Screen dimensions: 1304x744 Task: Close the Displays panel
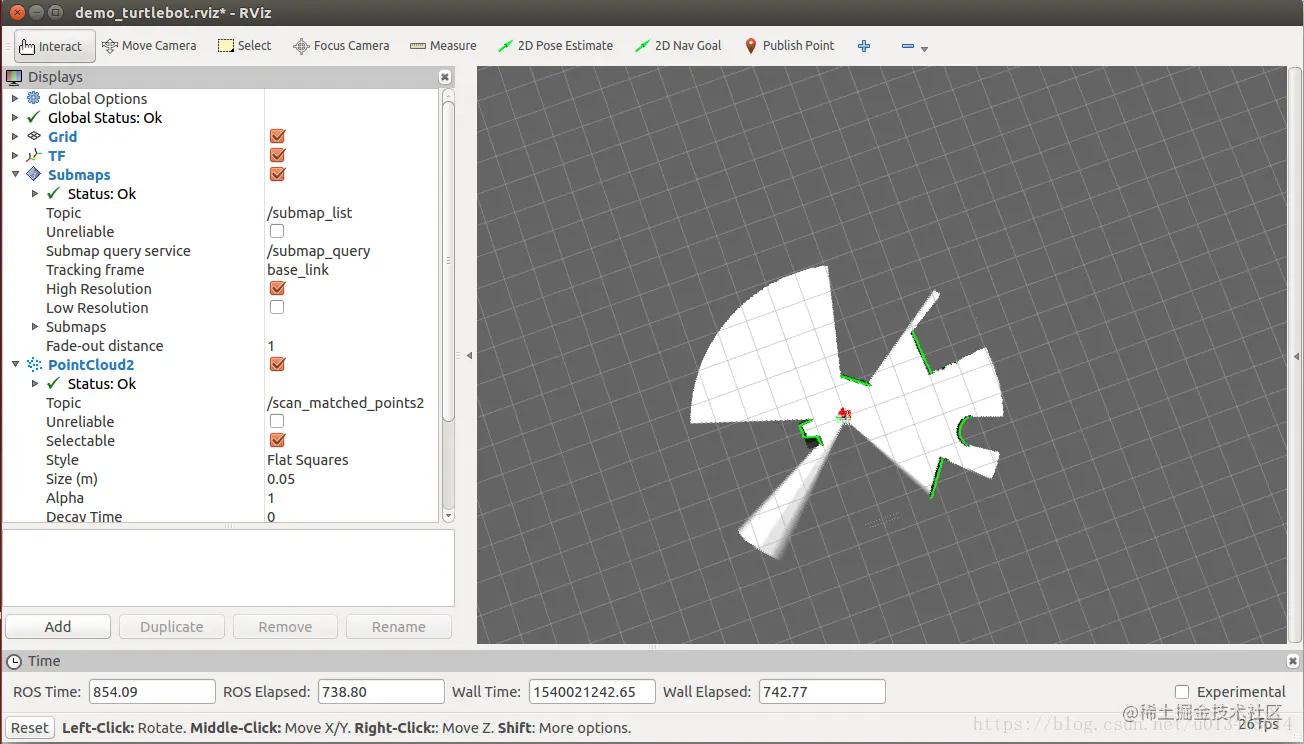(445, 77)
